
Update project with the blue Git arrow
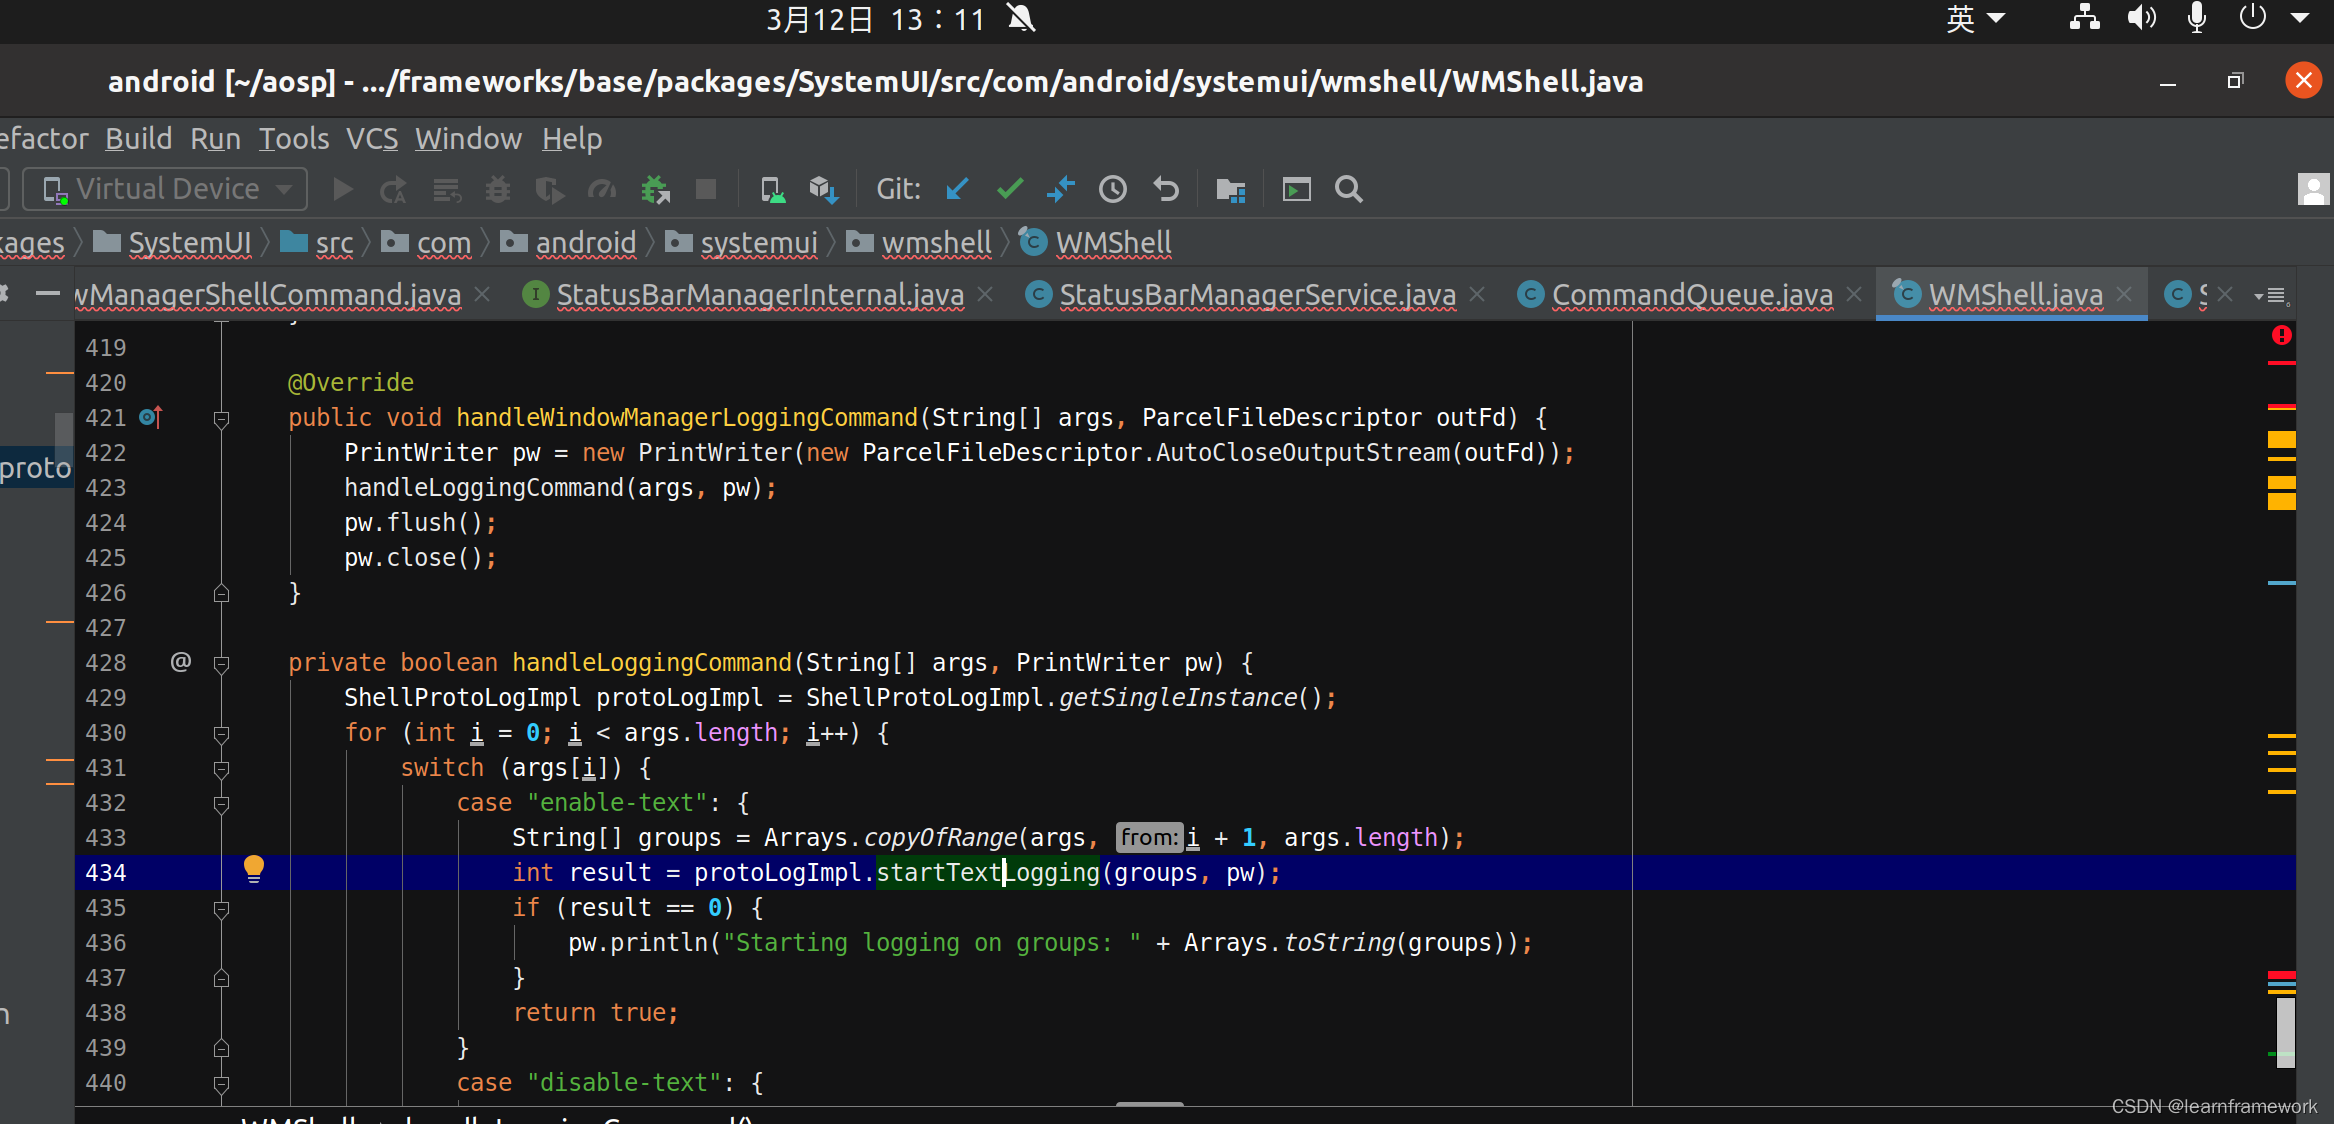click(957, 189)
